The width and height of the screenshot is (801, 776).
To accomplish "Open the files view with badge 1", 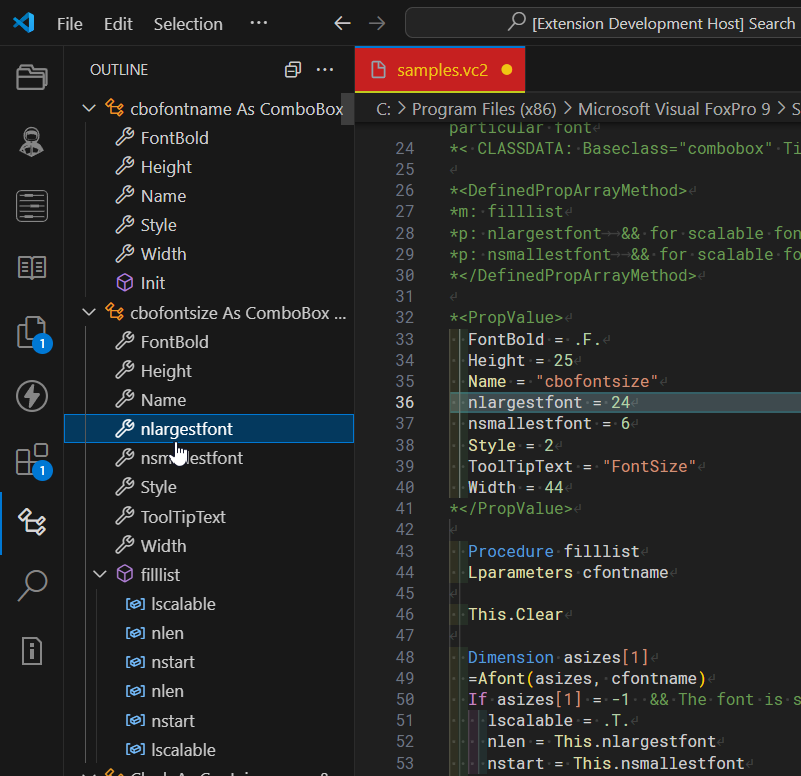I will pos(33,334).
